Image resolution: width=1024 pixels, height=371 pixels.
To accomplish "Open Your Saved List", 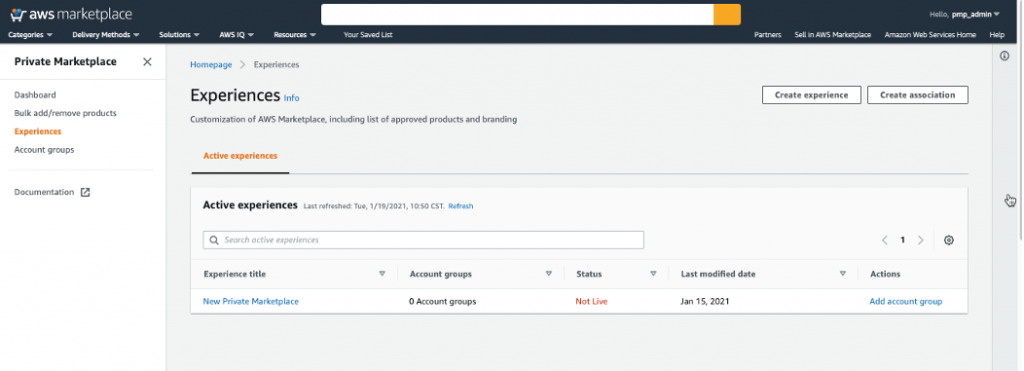I will (368, 35).
